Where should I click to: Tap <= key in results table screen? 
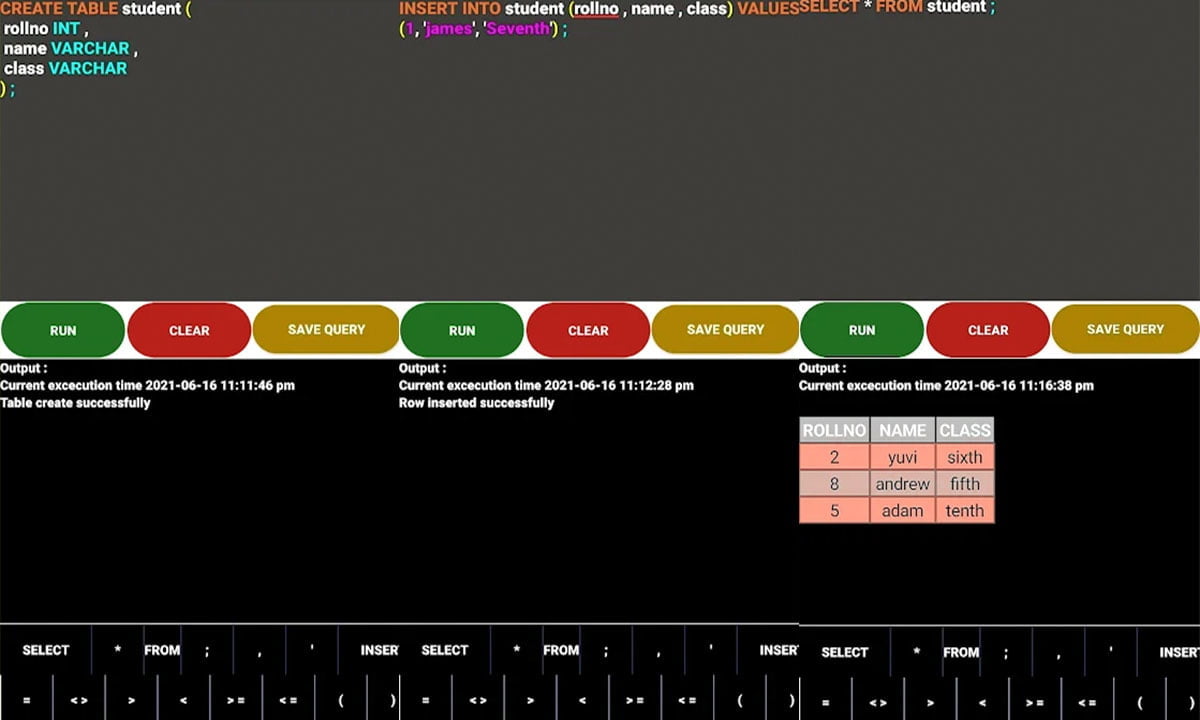tap(1087, 701)
